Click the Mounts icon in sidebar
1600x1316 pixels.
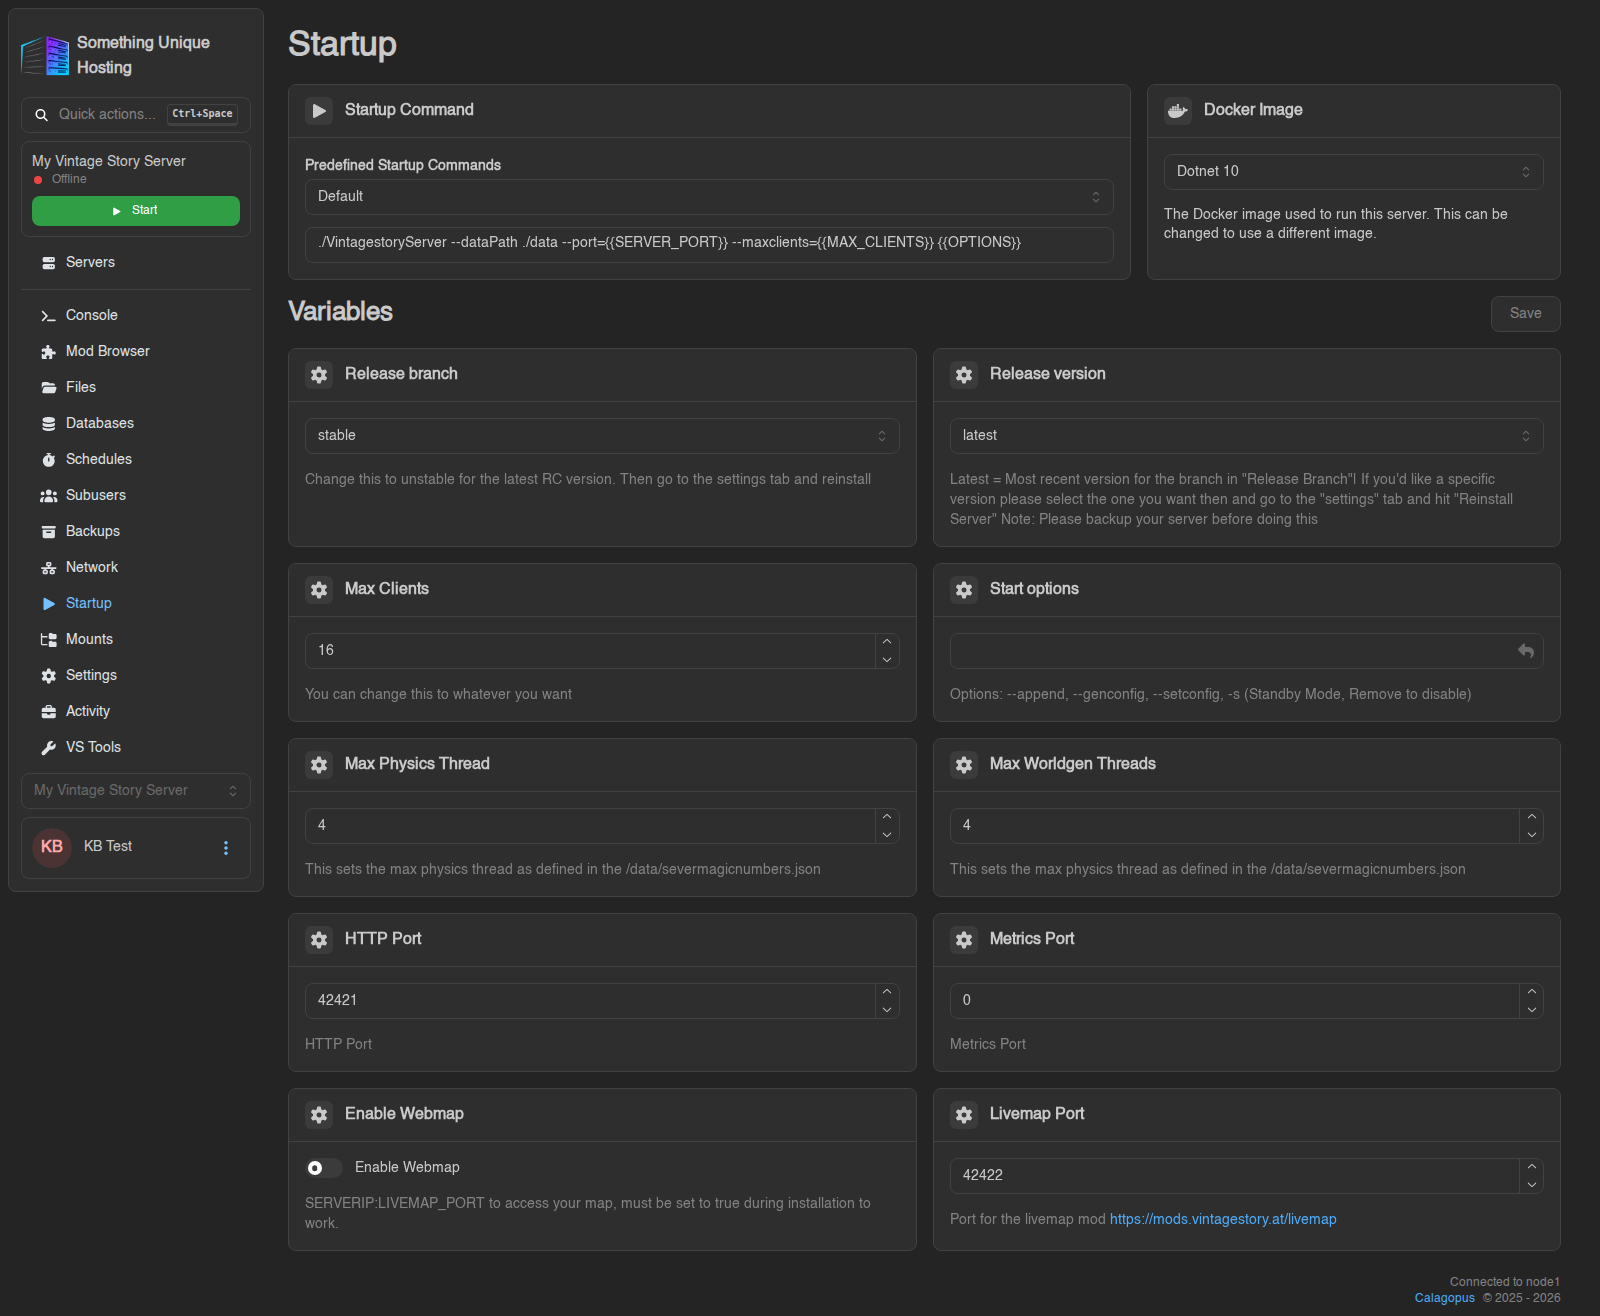(x=48, y=640)
